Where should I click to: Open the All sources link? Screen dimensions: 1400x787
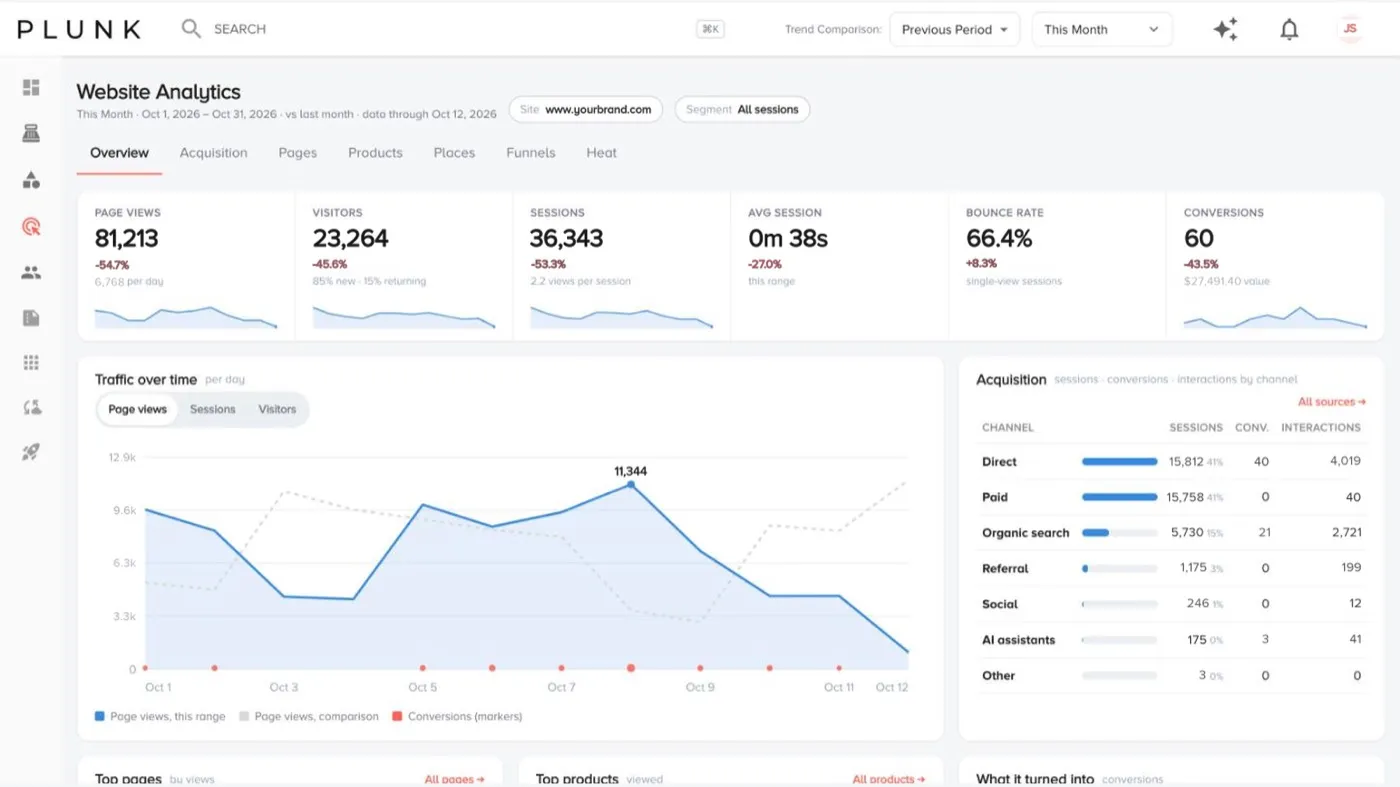coord(1332,402)
